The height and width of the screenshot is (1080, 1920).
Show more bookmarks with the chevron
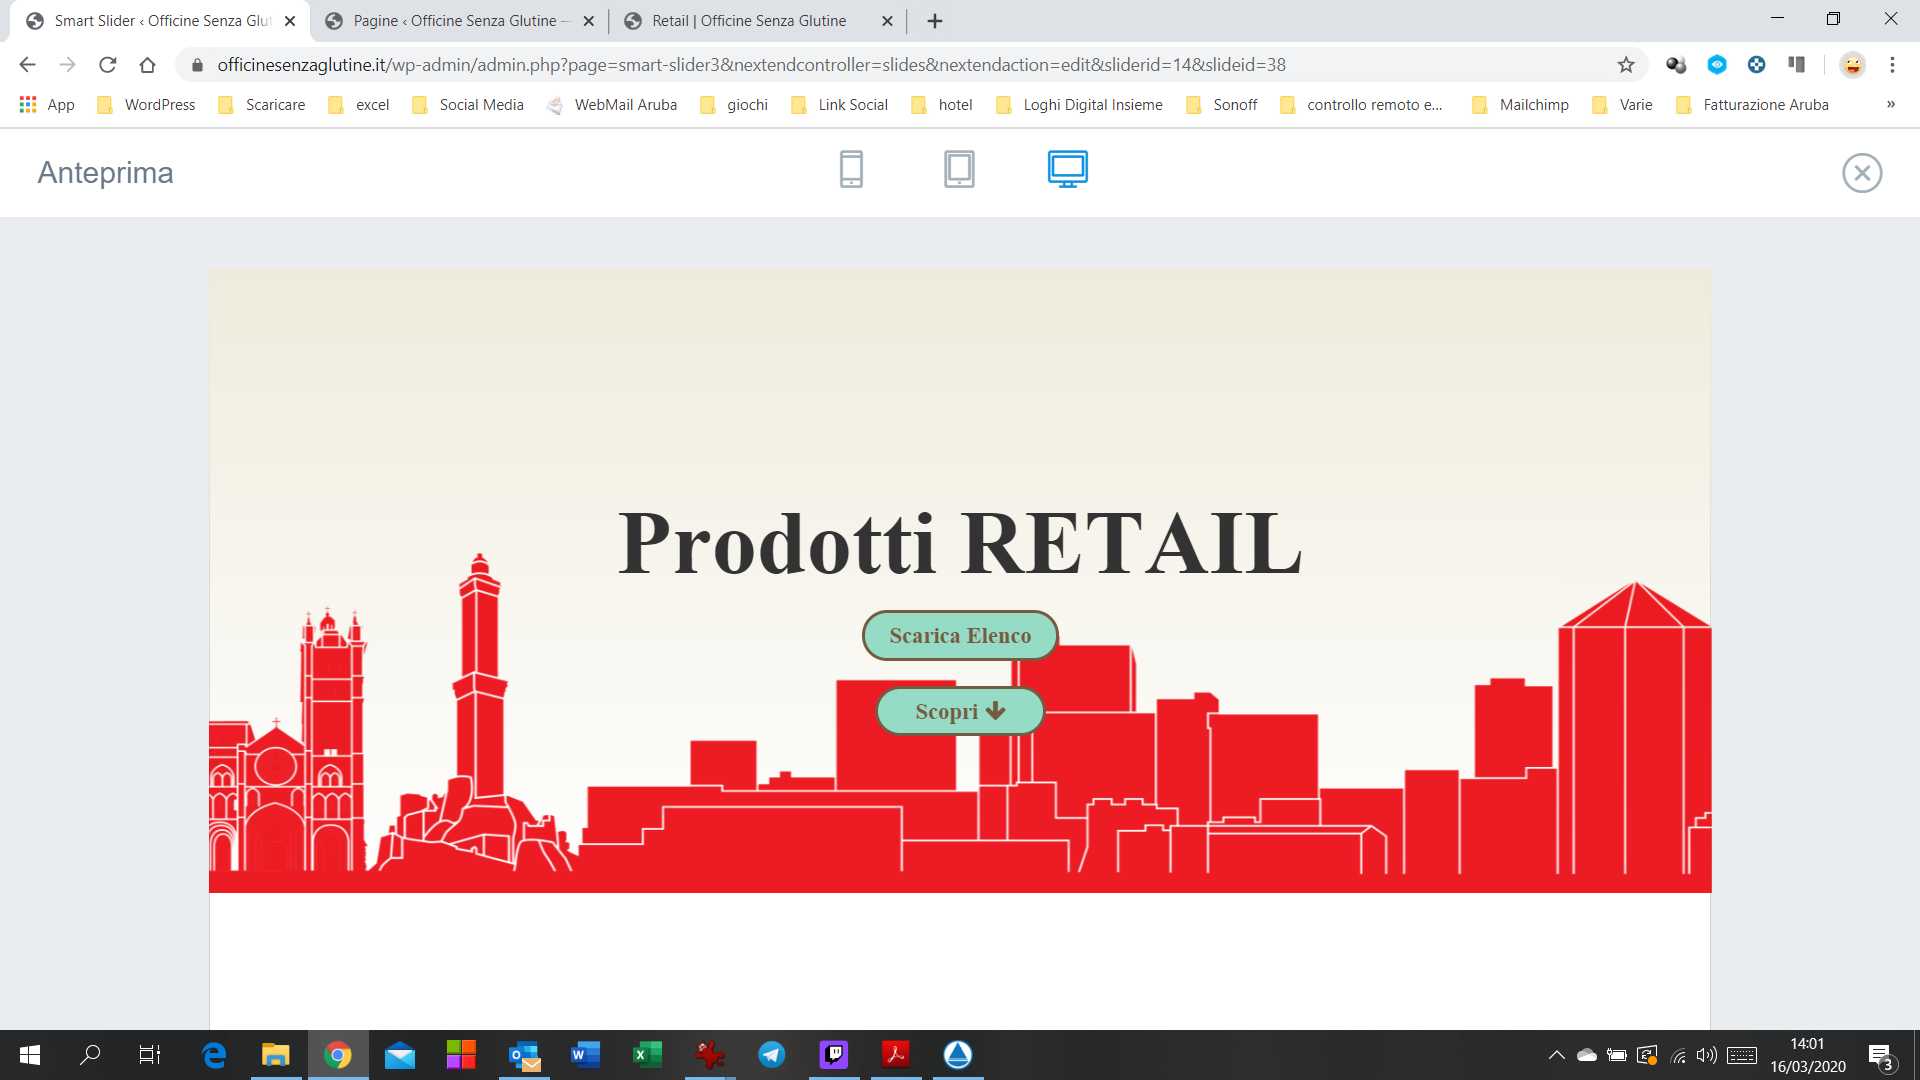point(1890,105)
